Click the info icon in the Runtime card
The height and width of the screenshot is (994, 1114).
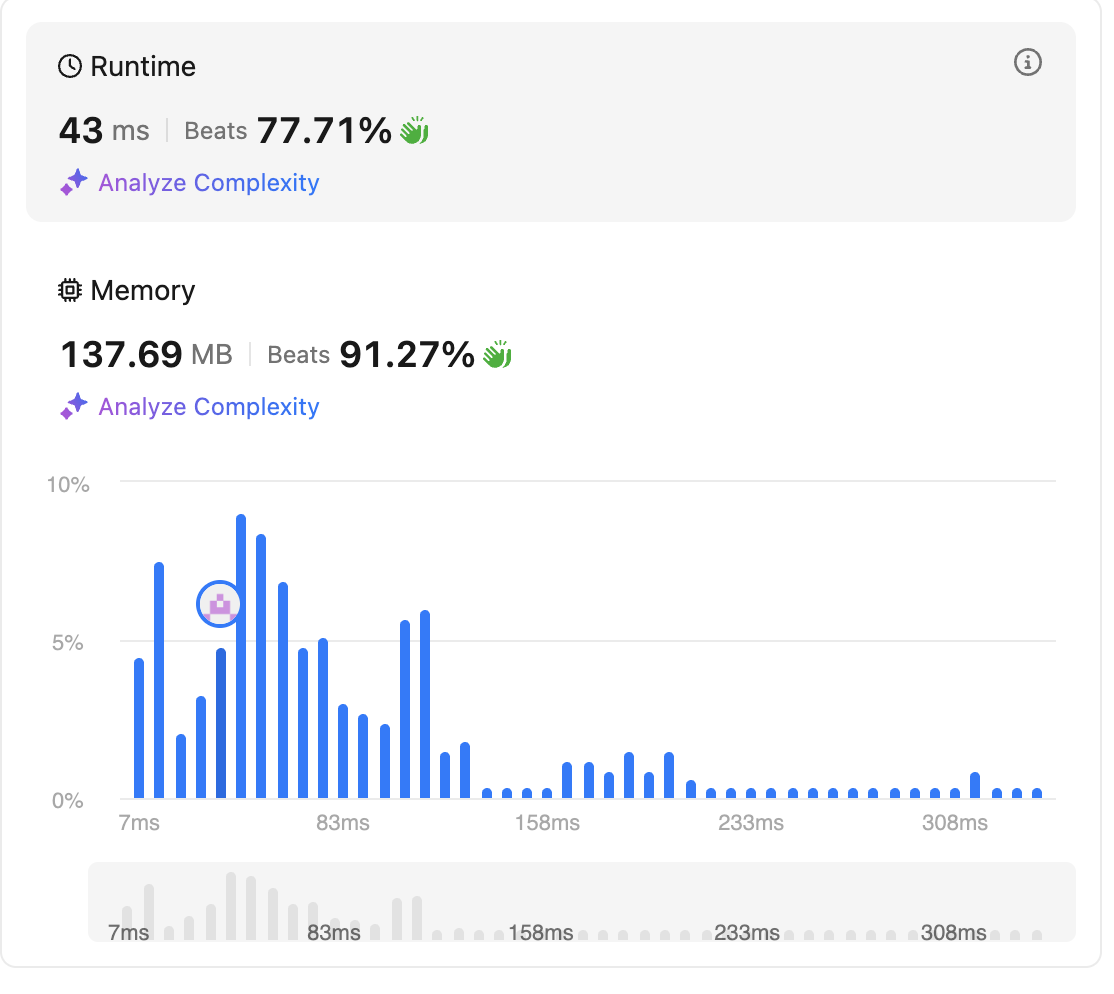point(1027,63)
